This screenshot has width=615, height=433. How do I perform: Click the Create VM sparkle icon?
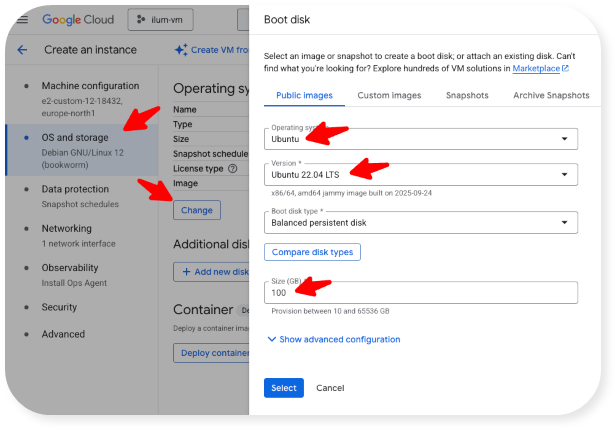click(181, 49)
